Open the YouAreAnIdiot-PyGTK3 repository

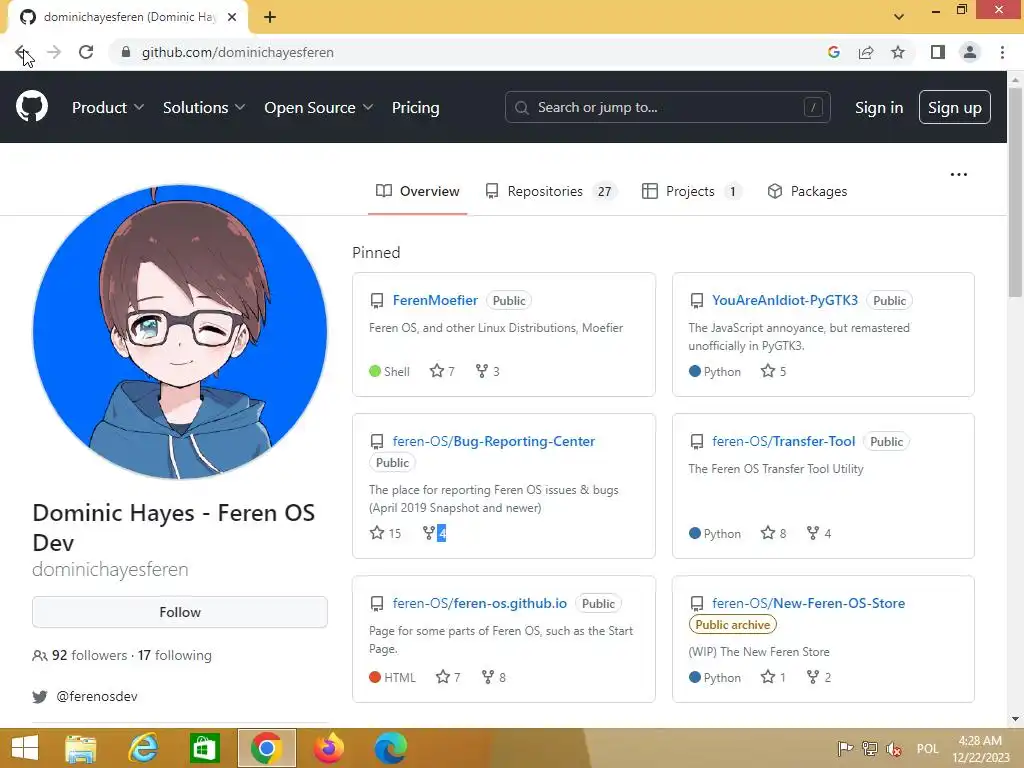point(784,300)
